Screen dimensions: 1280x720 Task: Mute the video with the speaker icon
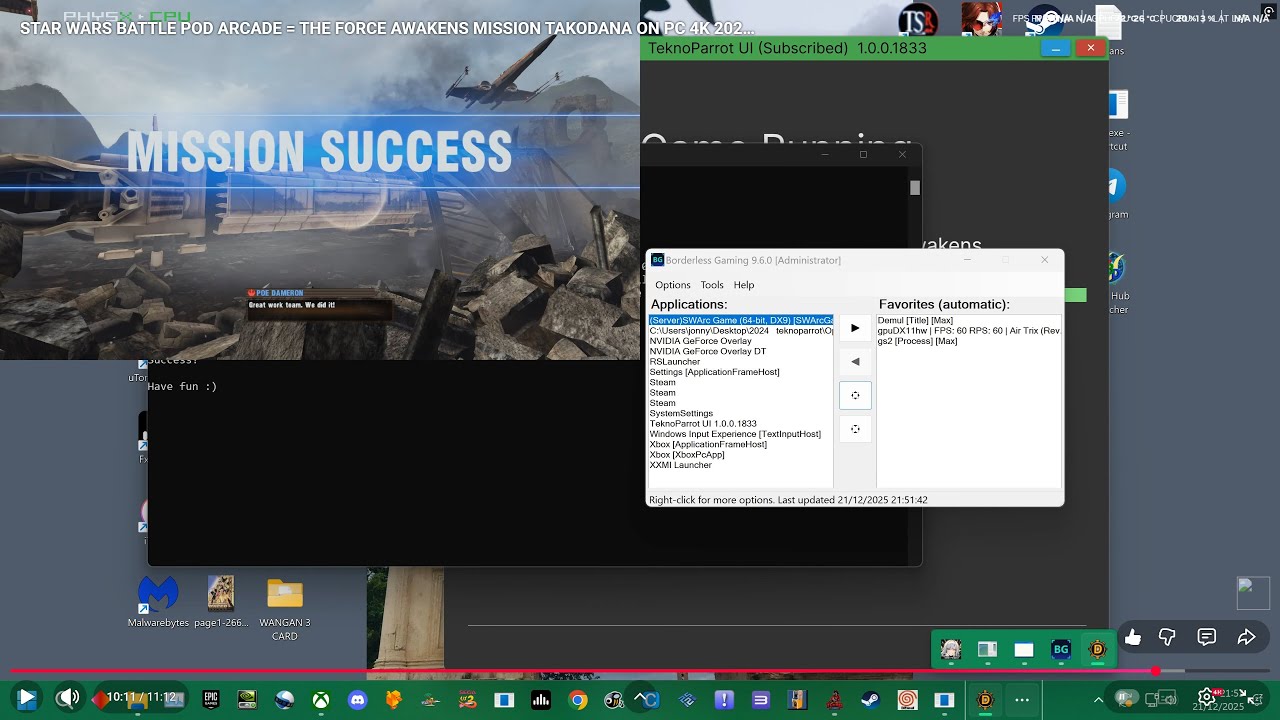(x=67, y=697)
